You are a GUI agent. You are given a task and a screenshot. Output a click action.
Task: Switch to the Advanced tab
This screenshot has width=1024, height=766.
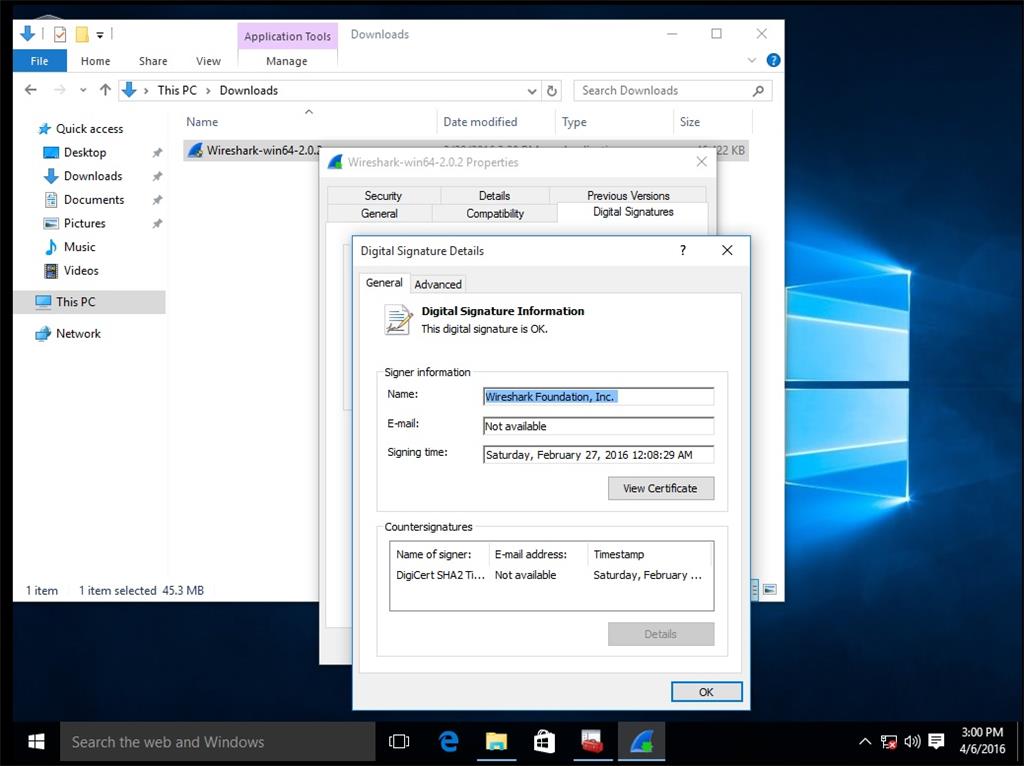(x=438, y=284)
